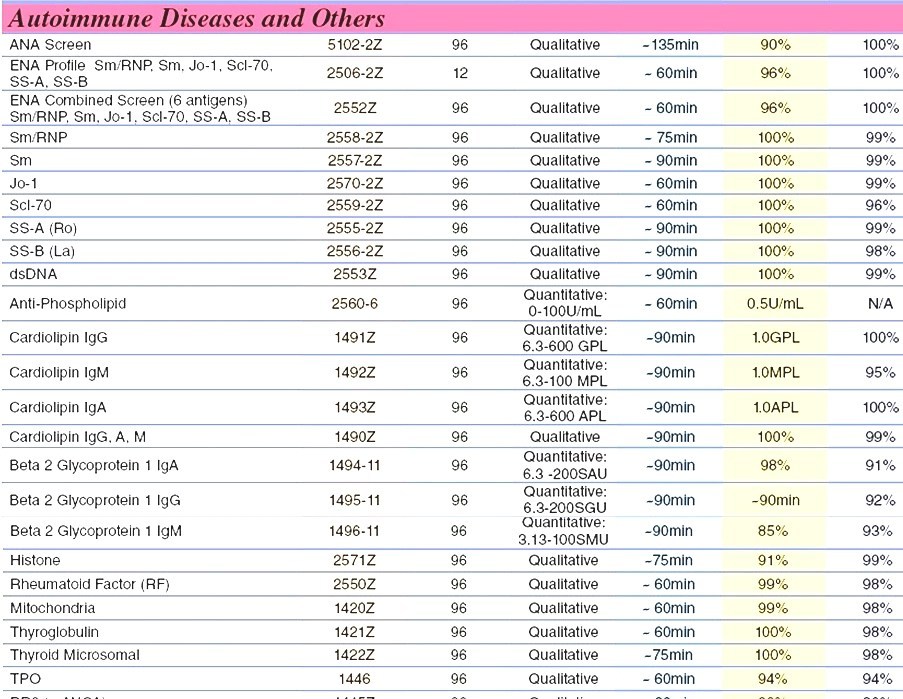Select the 'dsDNA' test name
This screenshot has height=699, width=903.
(33, 274)
